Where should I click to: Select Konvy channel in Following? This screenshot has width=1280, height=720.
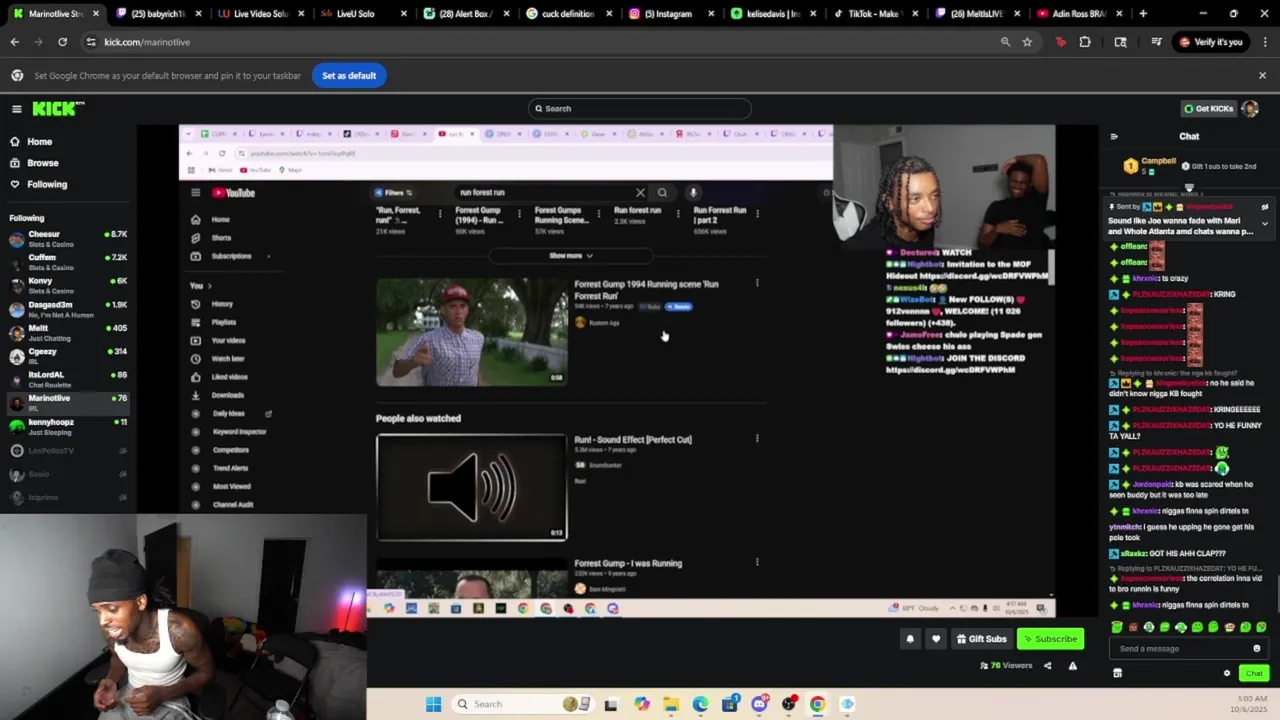point(68,285)
